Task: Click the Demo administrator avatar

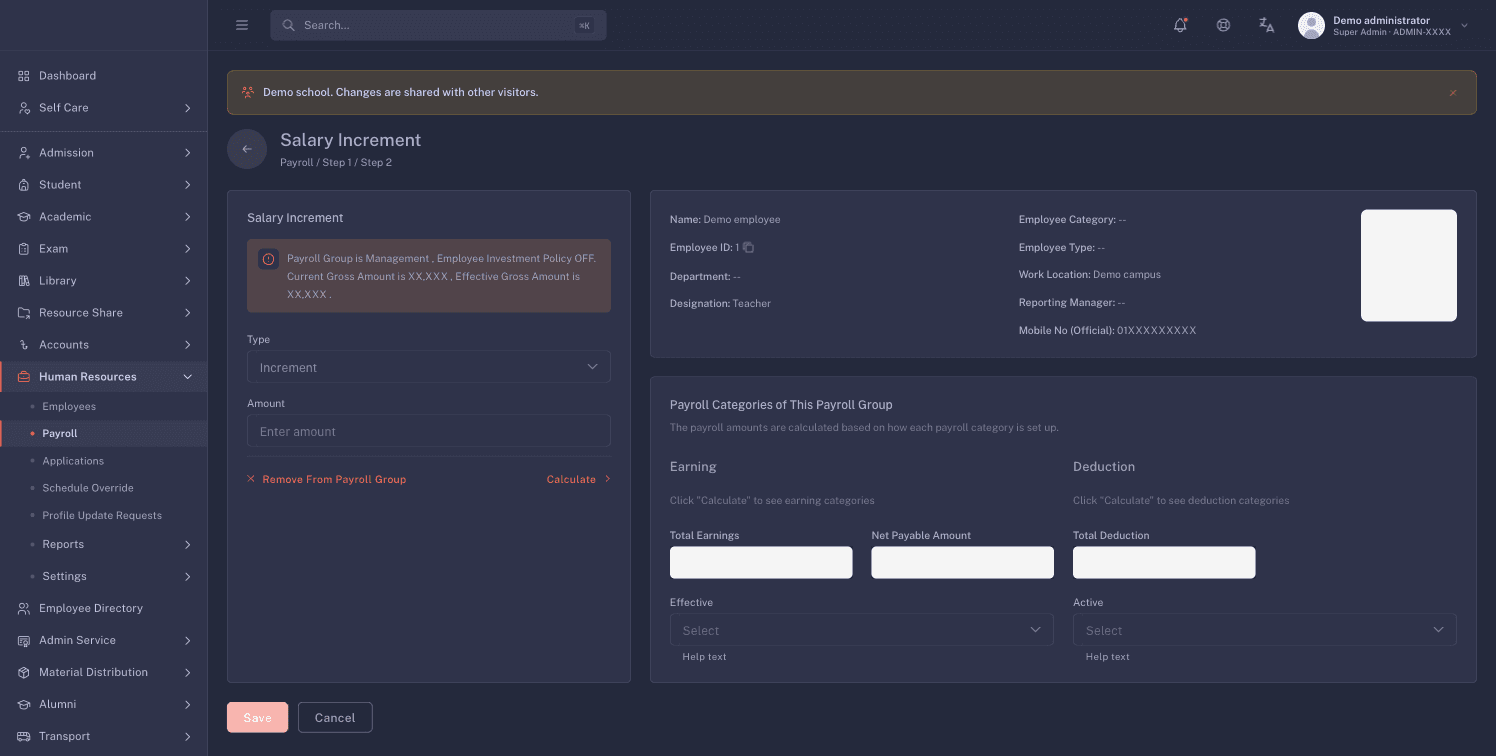Action: point(1311,26)
